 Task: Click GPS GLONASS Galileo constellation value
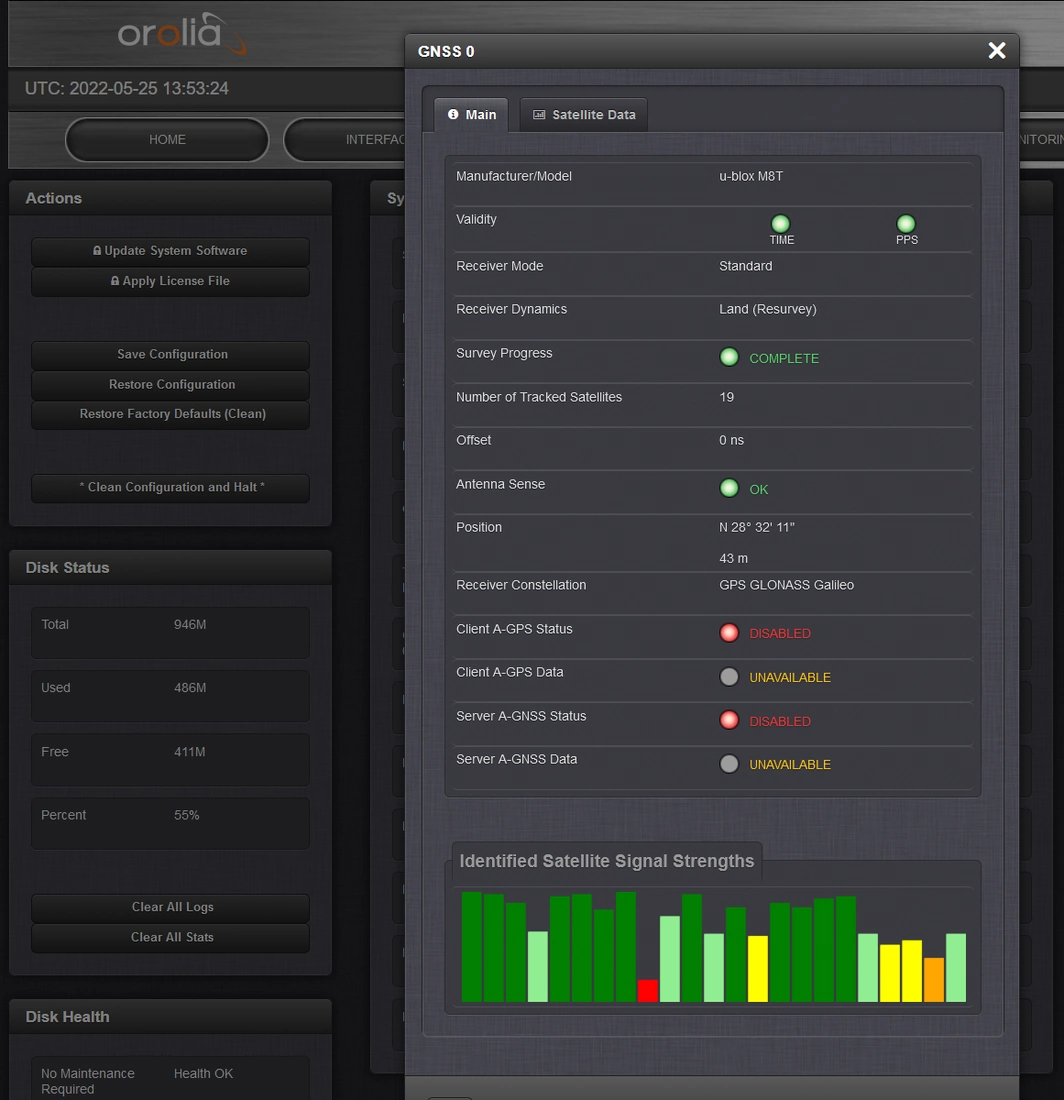click(786, 585)
